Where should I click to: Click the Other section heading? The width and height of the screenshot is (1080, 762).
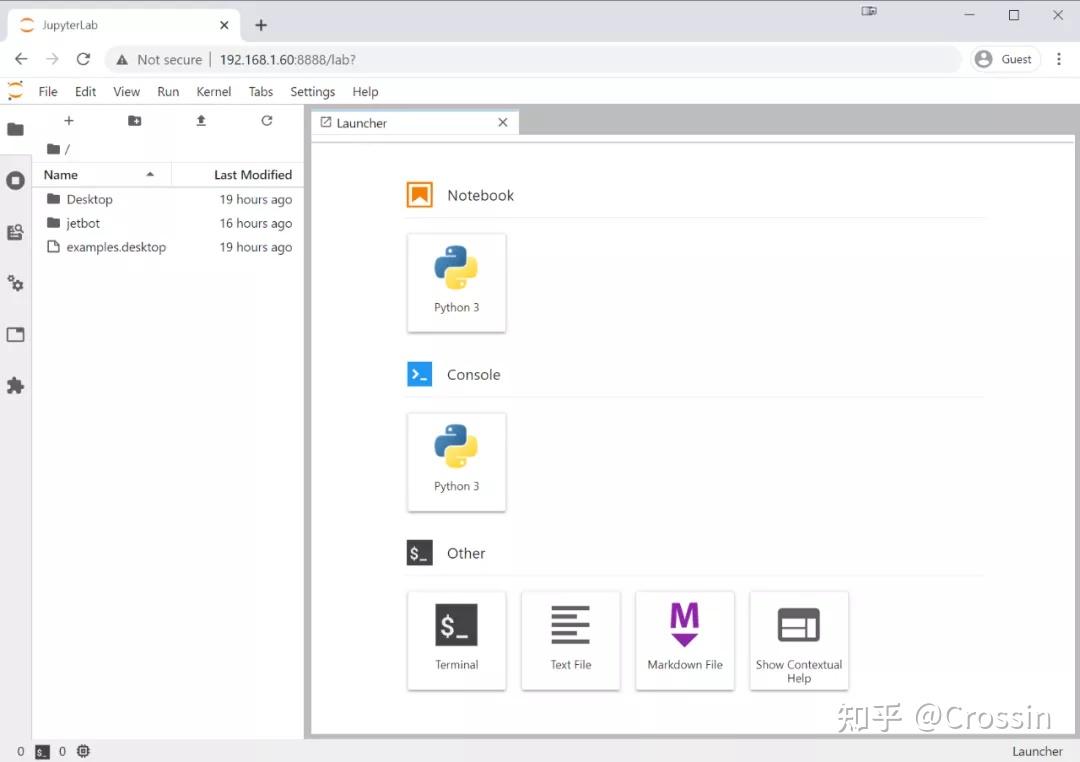[x=466, y=553]
